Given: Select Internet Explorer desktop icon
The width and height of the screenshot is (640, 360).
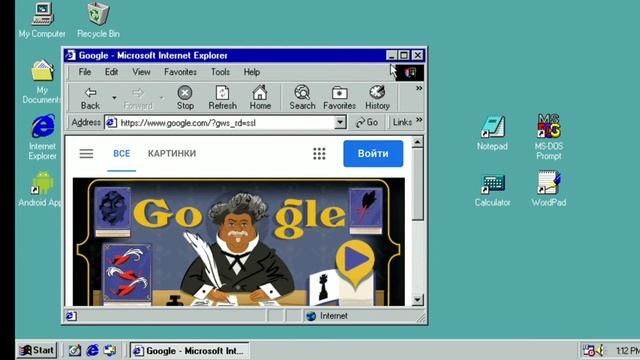Looking at the screenshot, I should [x=42, y=137].
